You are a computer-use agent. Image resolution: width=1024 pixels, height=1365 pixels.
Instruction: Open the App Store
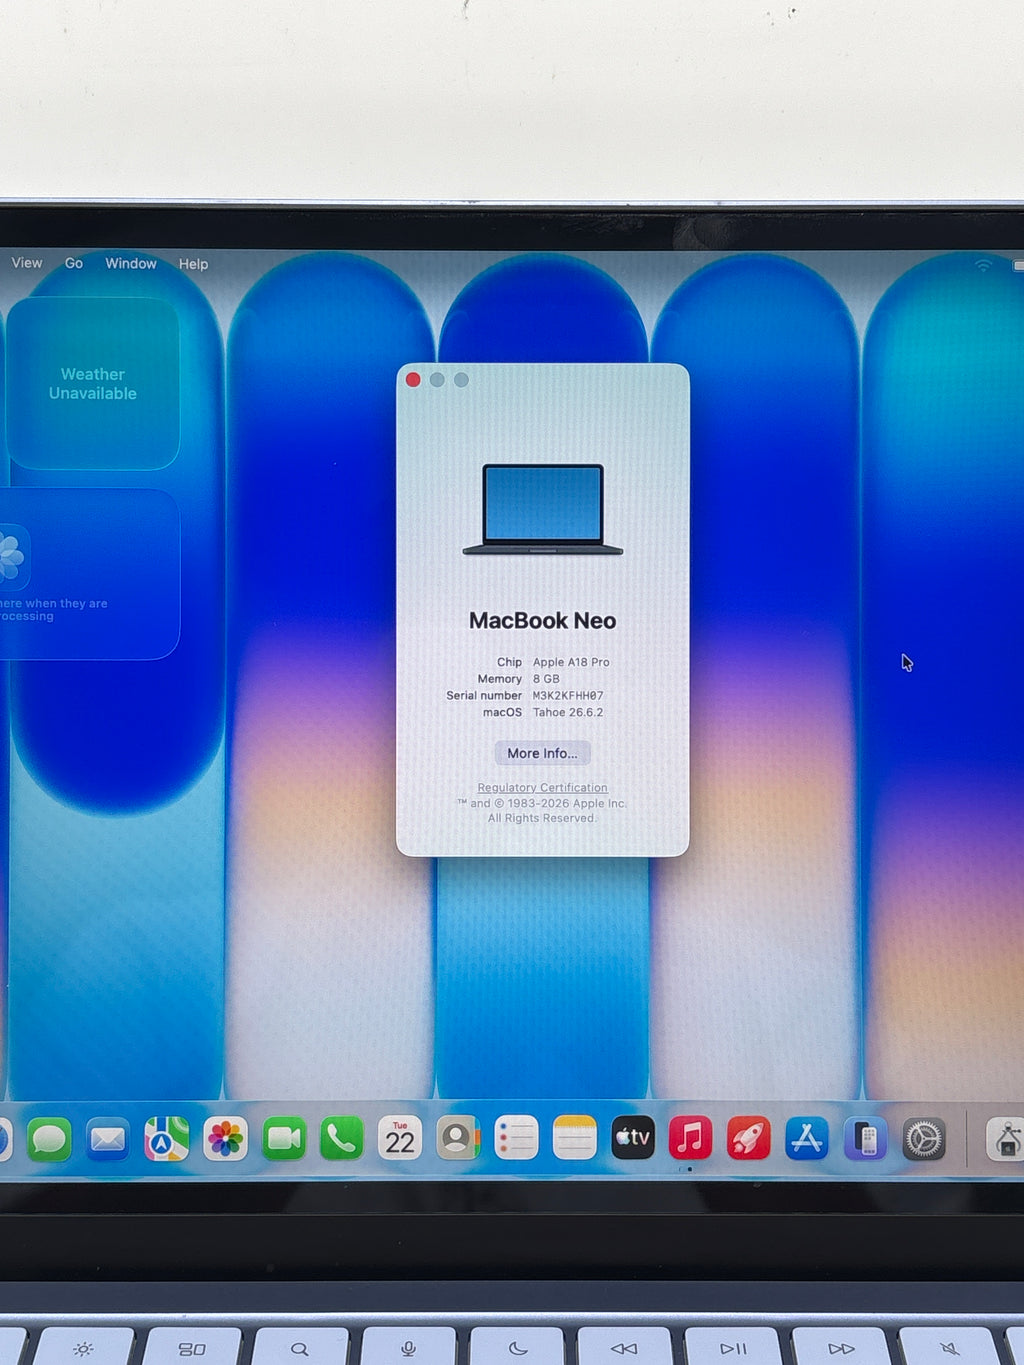pos(807,1138)
